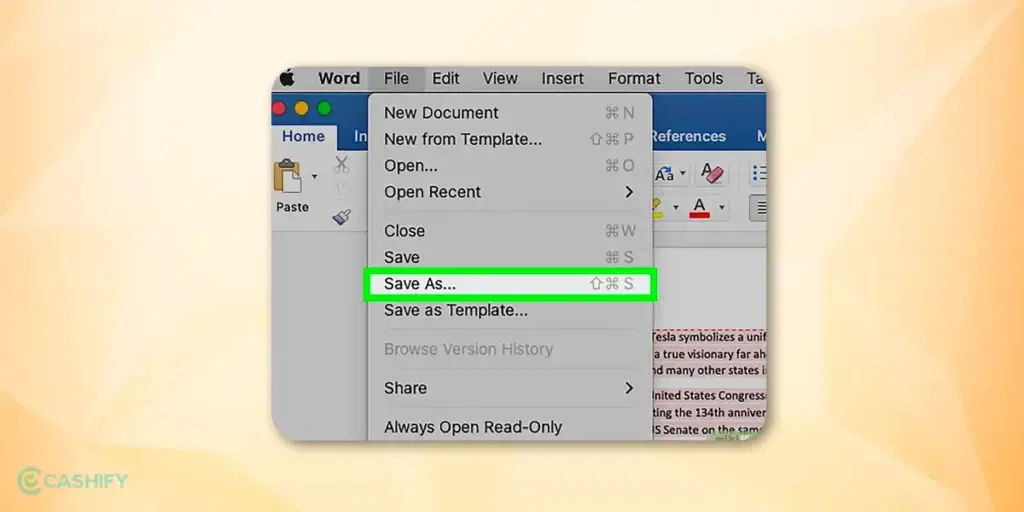Open the Change Case dropdown arrow

click(682, 174)
